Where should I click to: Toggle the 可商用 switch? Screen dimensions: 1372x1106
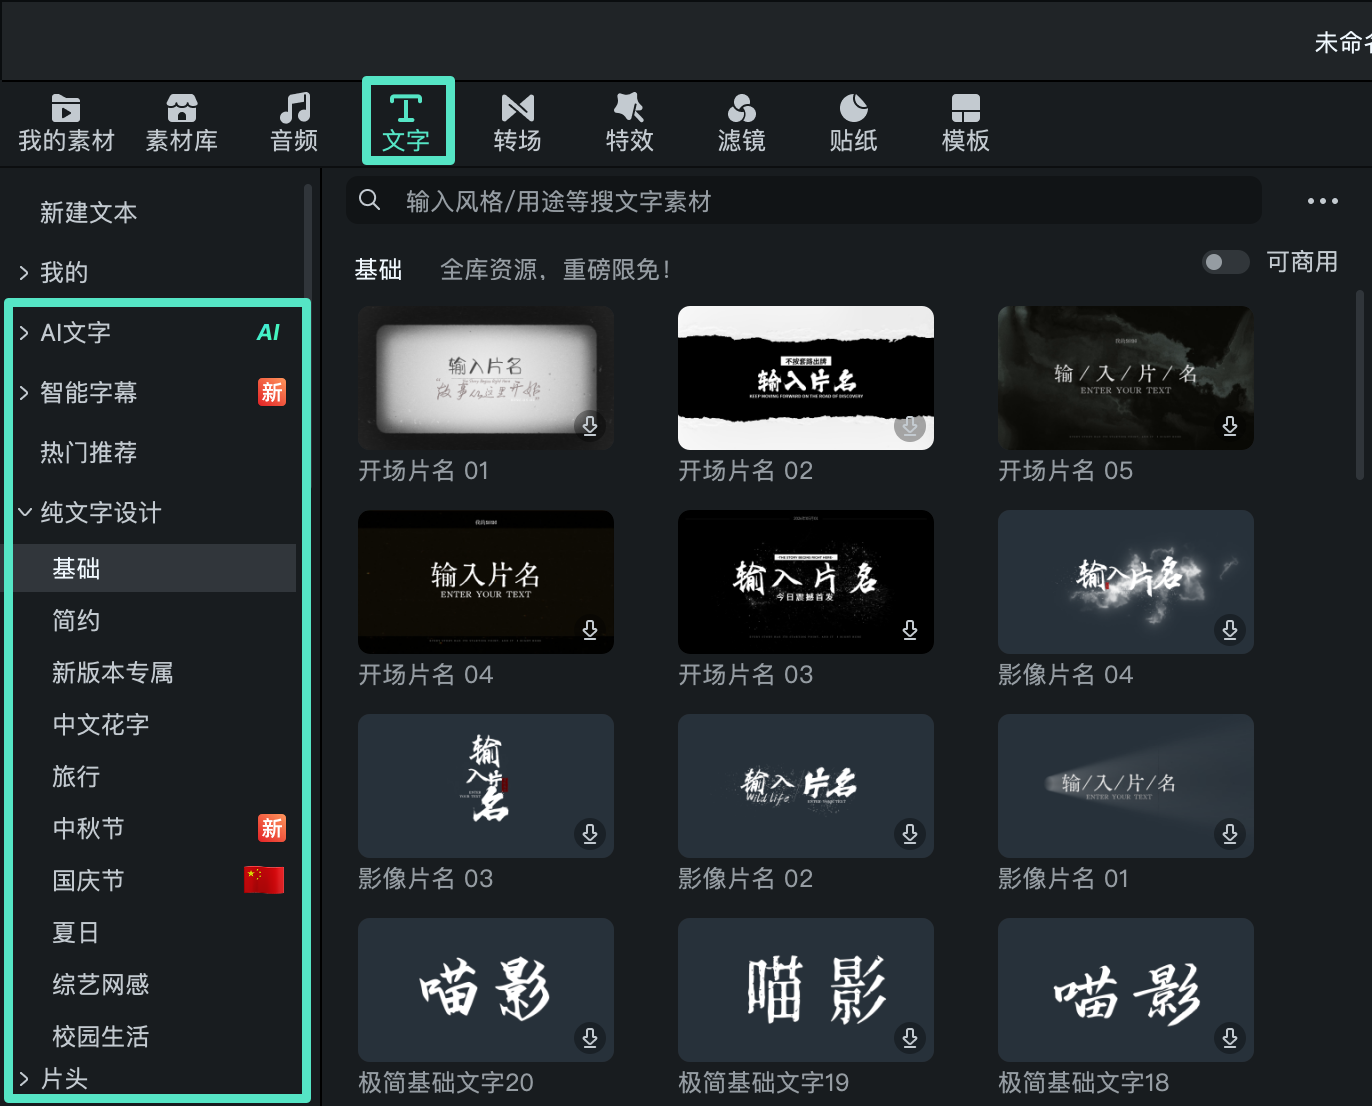pos(1226,262)
